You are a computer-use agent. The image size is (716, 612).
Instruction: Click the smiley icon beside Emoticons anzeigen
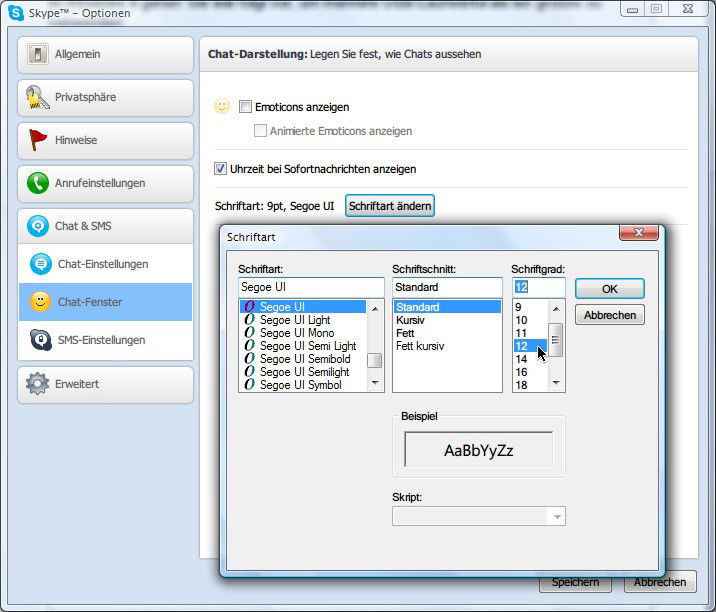click(x=222, y=106)
